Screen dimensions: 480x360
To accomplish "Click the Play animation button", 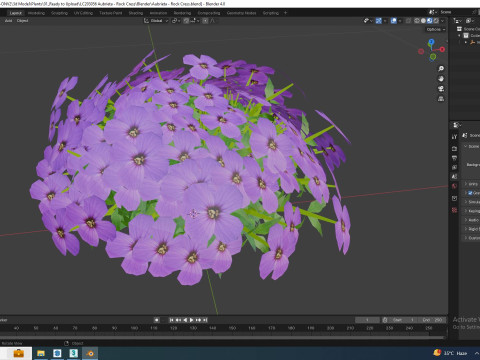I will coord(192,320).
